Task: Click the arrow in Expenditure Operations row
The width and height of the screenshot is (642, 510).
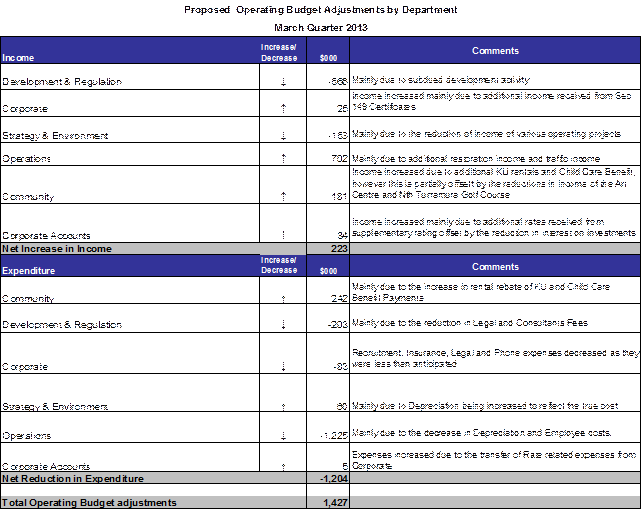Action: [285, 435]
